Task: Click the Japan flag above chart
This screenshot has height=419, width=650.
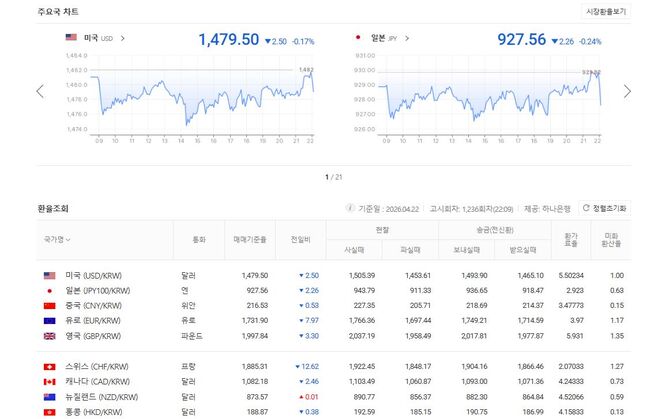Action: pyautogui.click(x=358, y=38)
